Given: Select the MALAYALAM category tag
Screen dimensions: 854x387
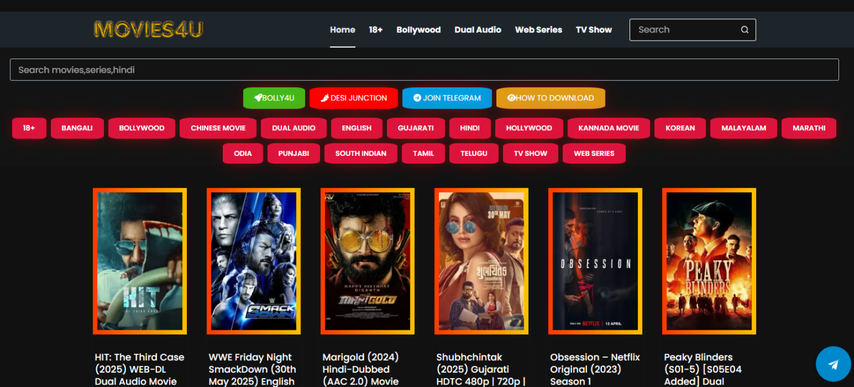Looking at the screenshot, I should tap(743, 128).
